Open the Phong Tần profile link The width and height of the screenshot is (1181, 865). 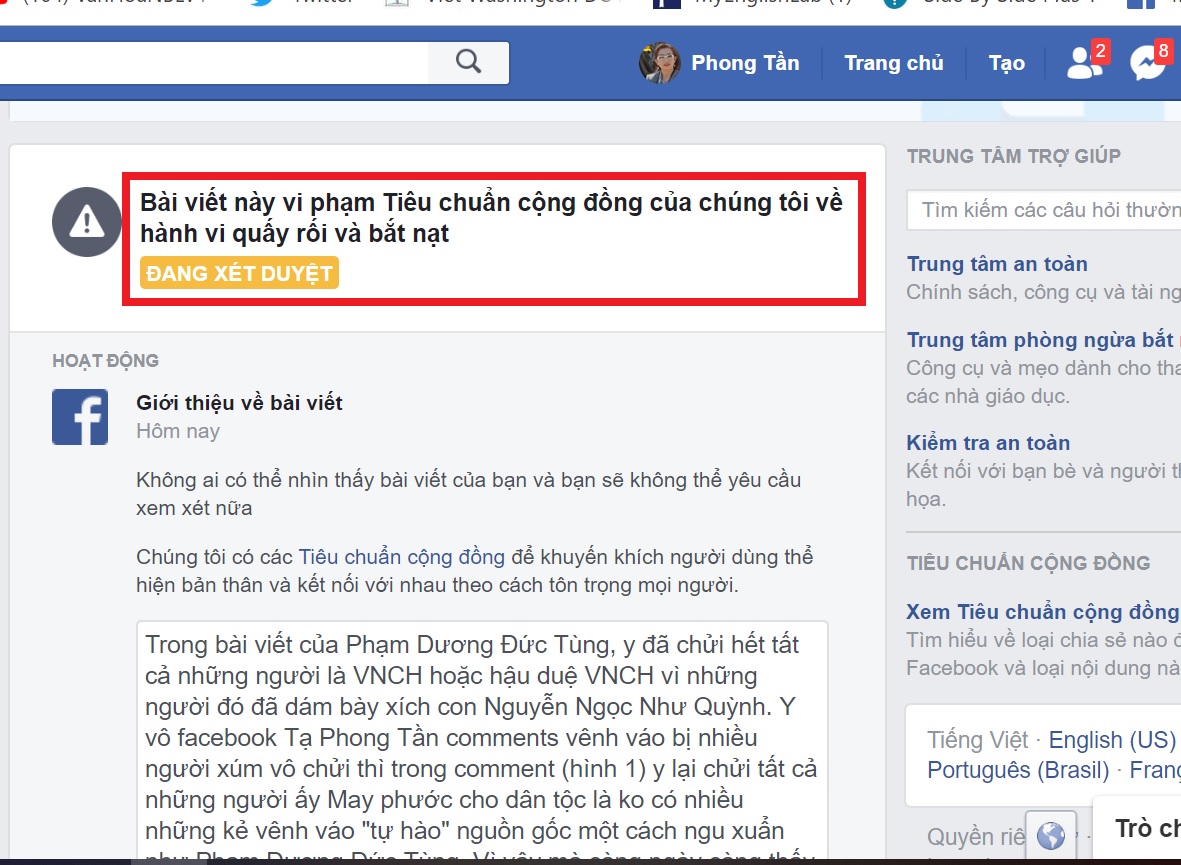[x=745, y=63]
